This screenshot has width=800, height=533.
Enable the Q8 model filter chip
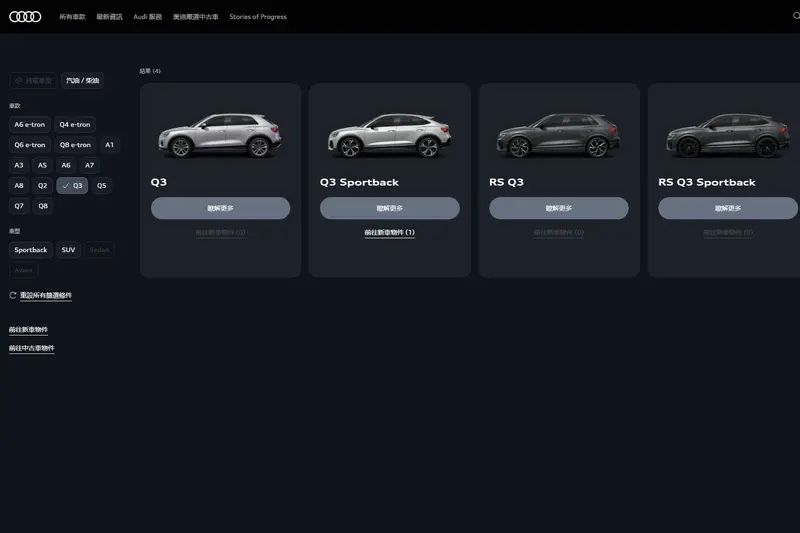43,206
